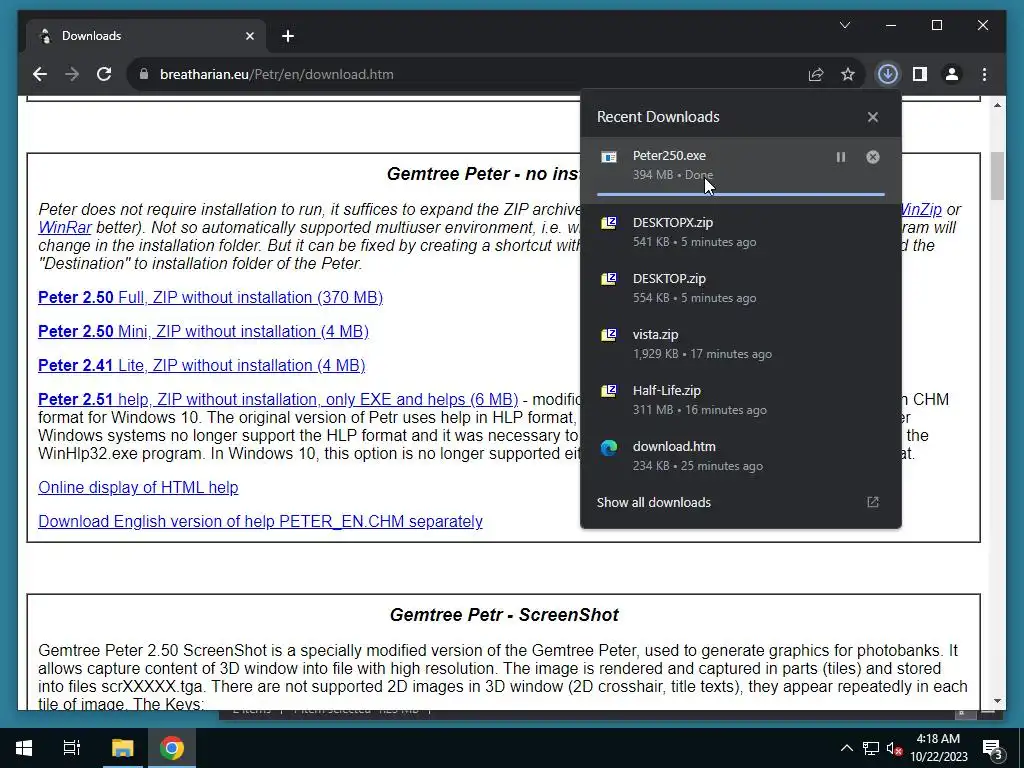1024x768 pixels.
Task: Click the Peter250.exe download progress bar
Action: (741, 194)
